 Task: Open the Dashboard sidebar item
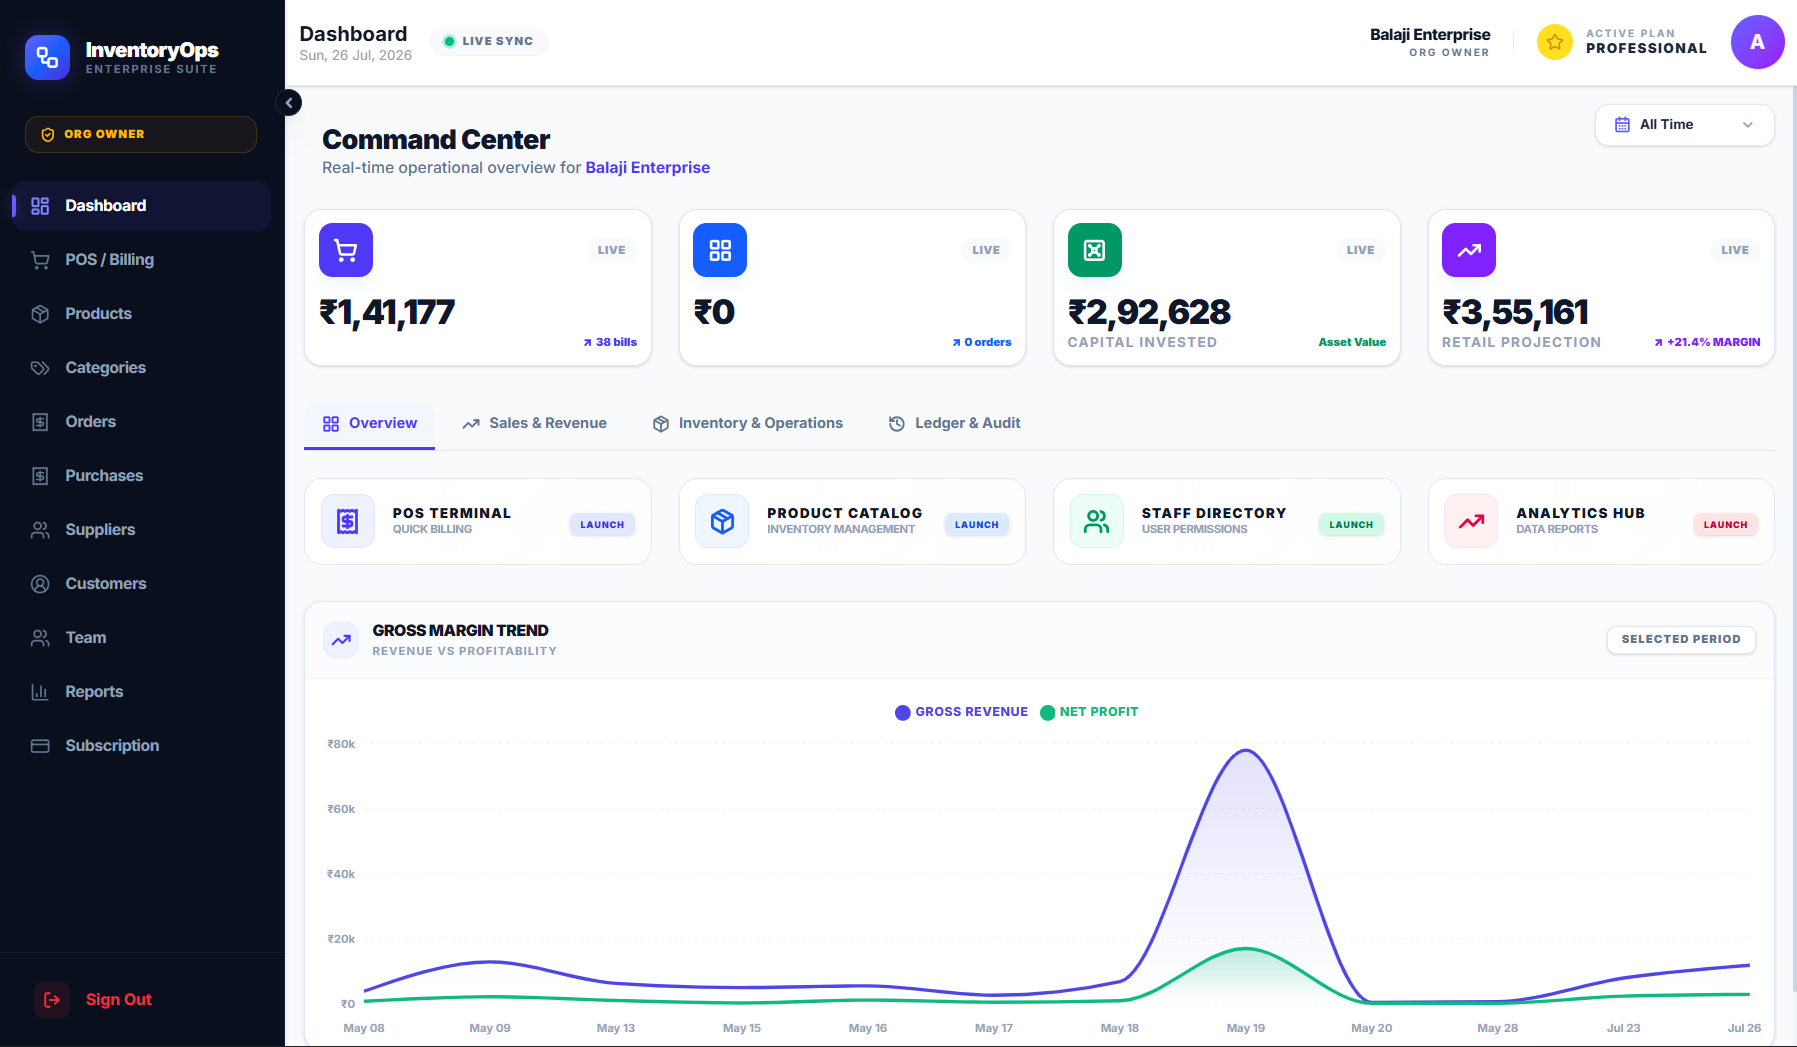tap(141, 206)
